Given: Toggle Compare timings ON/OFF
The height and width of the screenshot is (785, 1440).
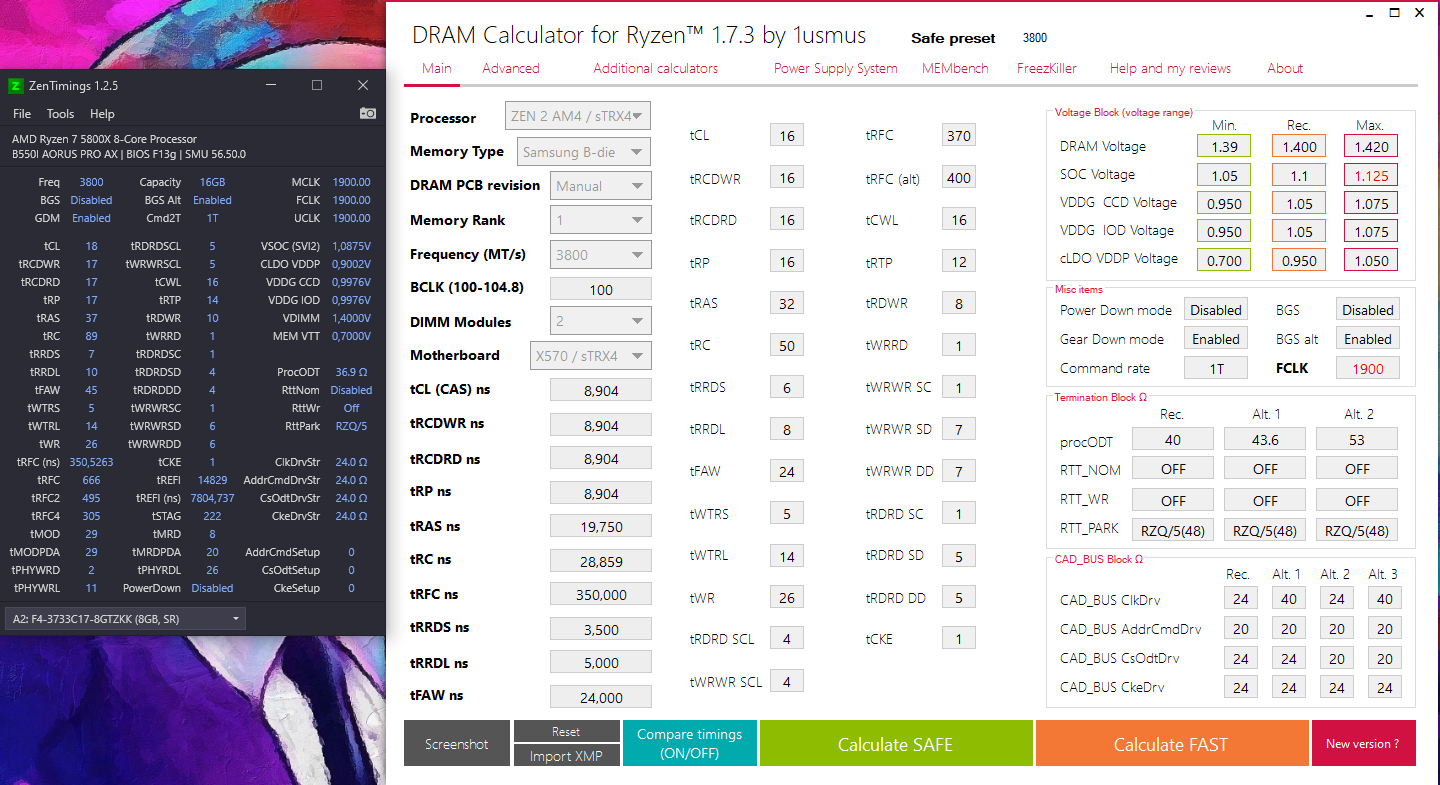Looking at the screenshot, I should coord(689,743).
